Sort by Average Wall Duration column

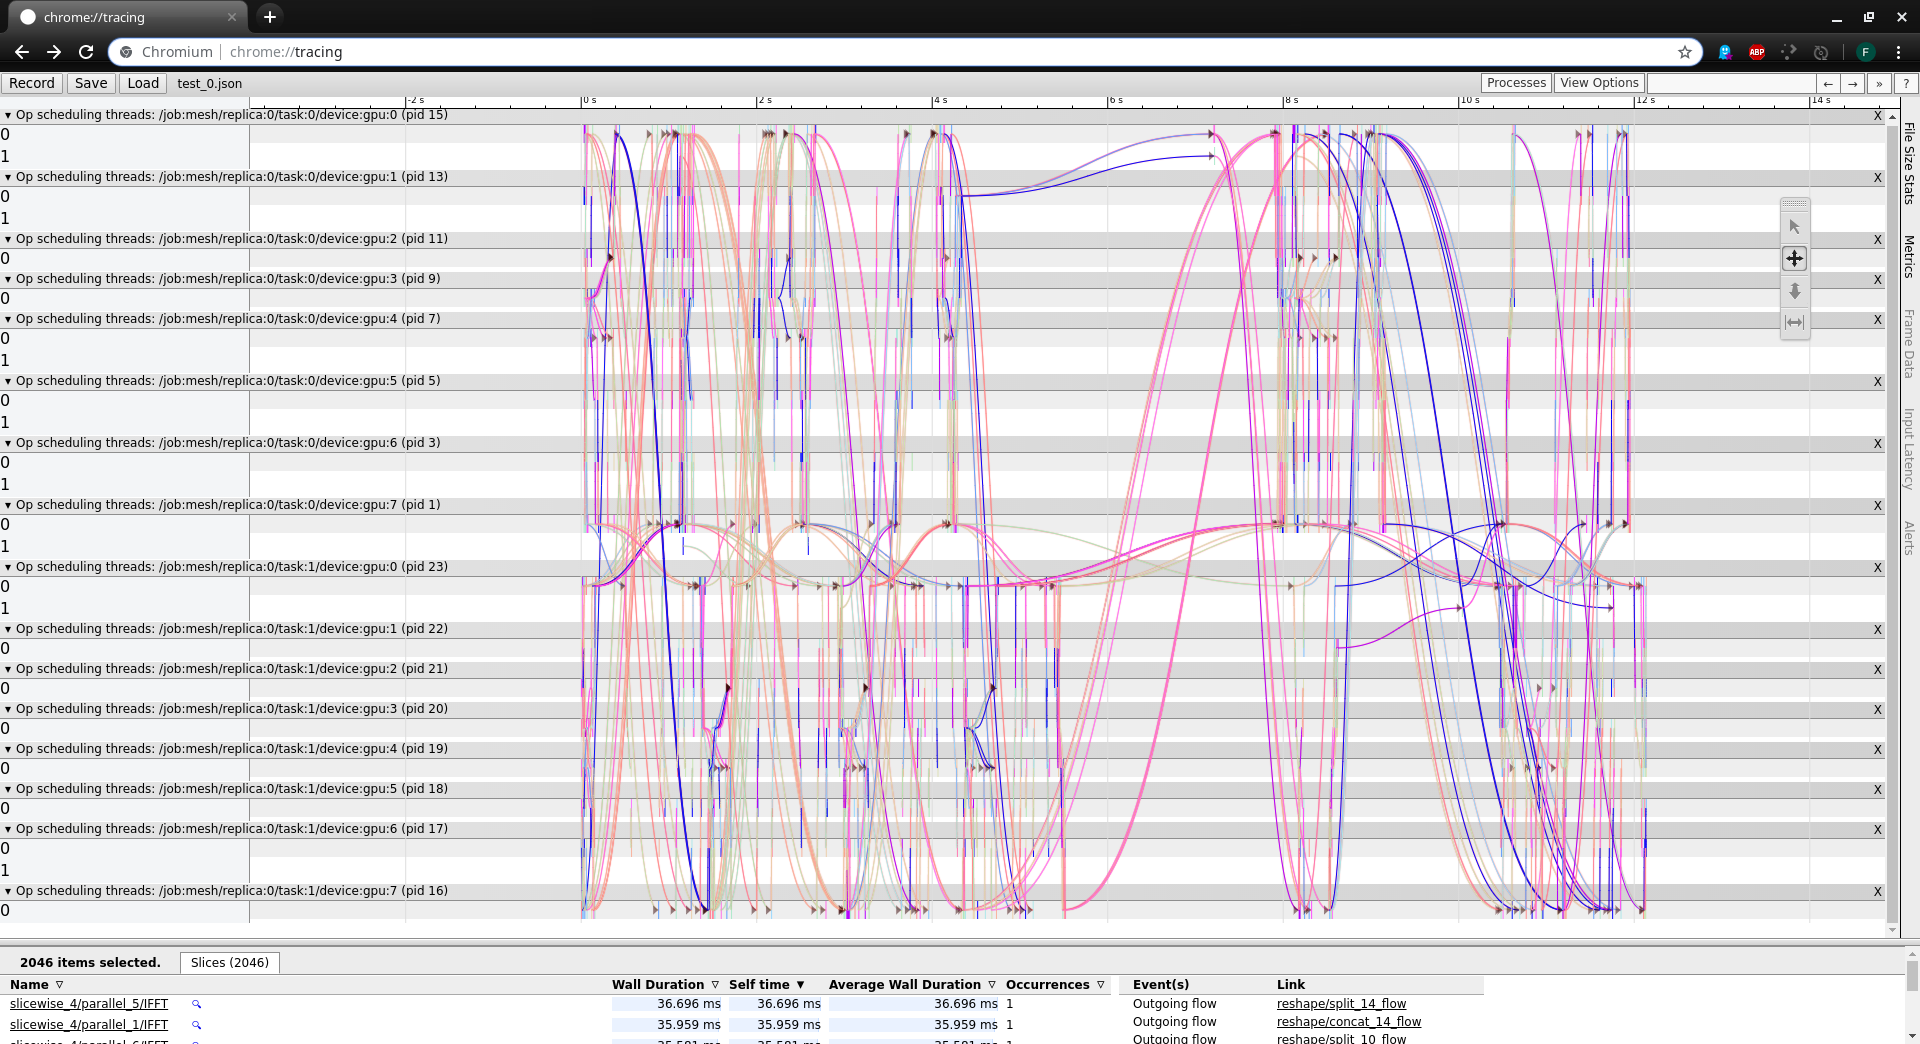[913, 985]
